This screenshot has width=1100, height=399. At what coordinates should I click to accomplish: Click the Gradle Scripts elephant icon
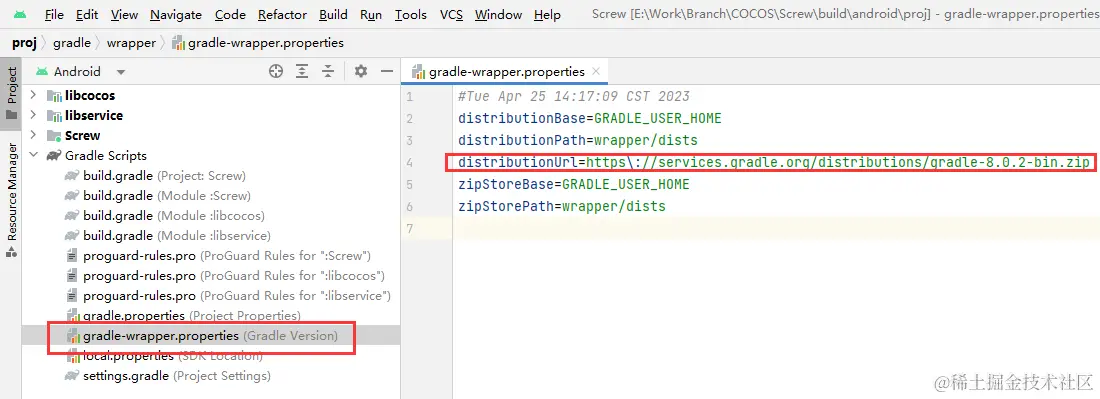point(54,156)
